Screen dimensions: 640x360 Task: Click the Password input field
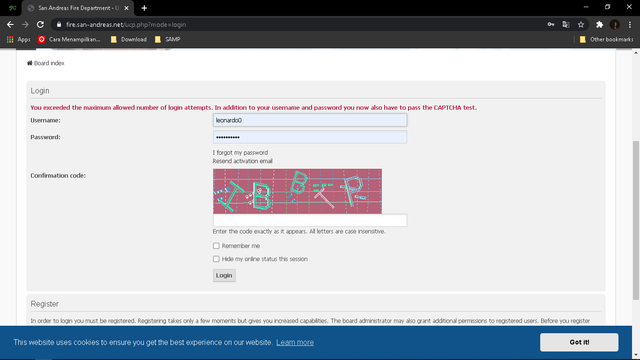pyautogui.click(x=310, y=137)
